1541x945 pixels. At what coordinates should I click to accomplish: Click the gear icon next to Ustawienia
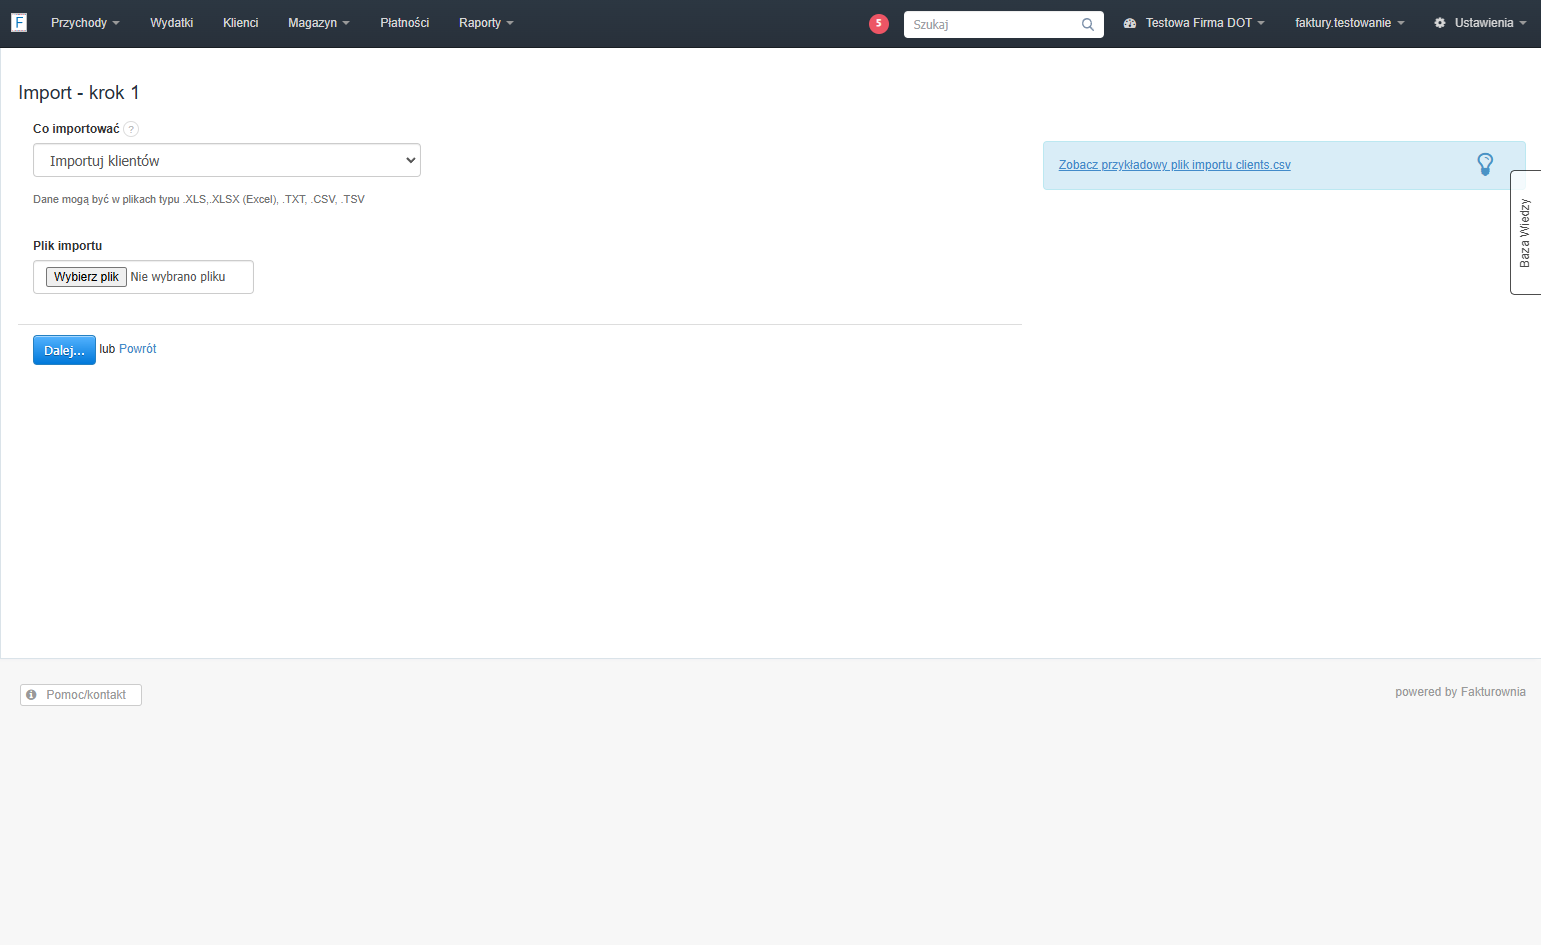[1440, 23]
